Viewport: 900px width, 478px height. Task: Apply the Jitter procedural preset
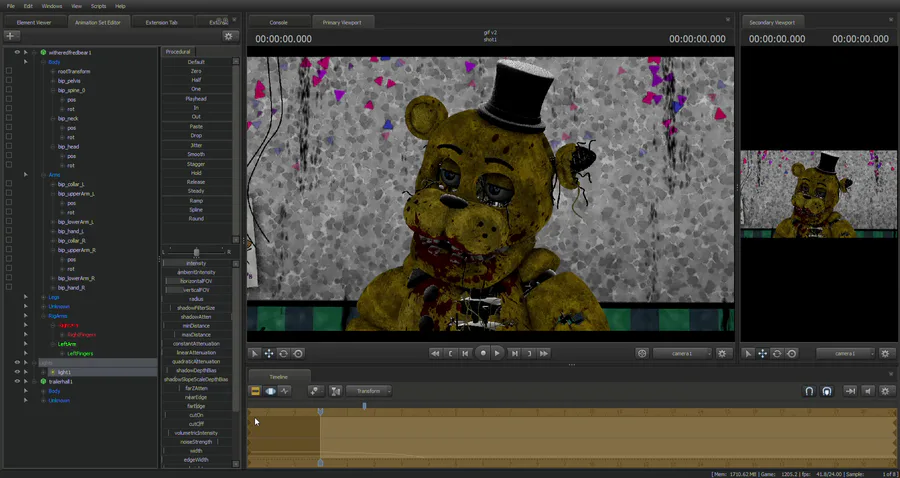(x=196, y=145)
